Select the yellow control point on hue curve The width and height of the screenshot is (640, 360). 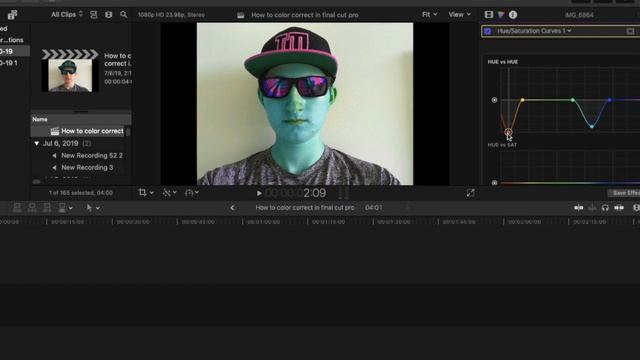click(x=522, y=100)
